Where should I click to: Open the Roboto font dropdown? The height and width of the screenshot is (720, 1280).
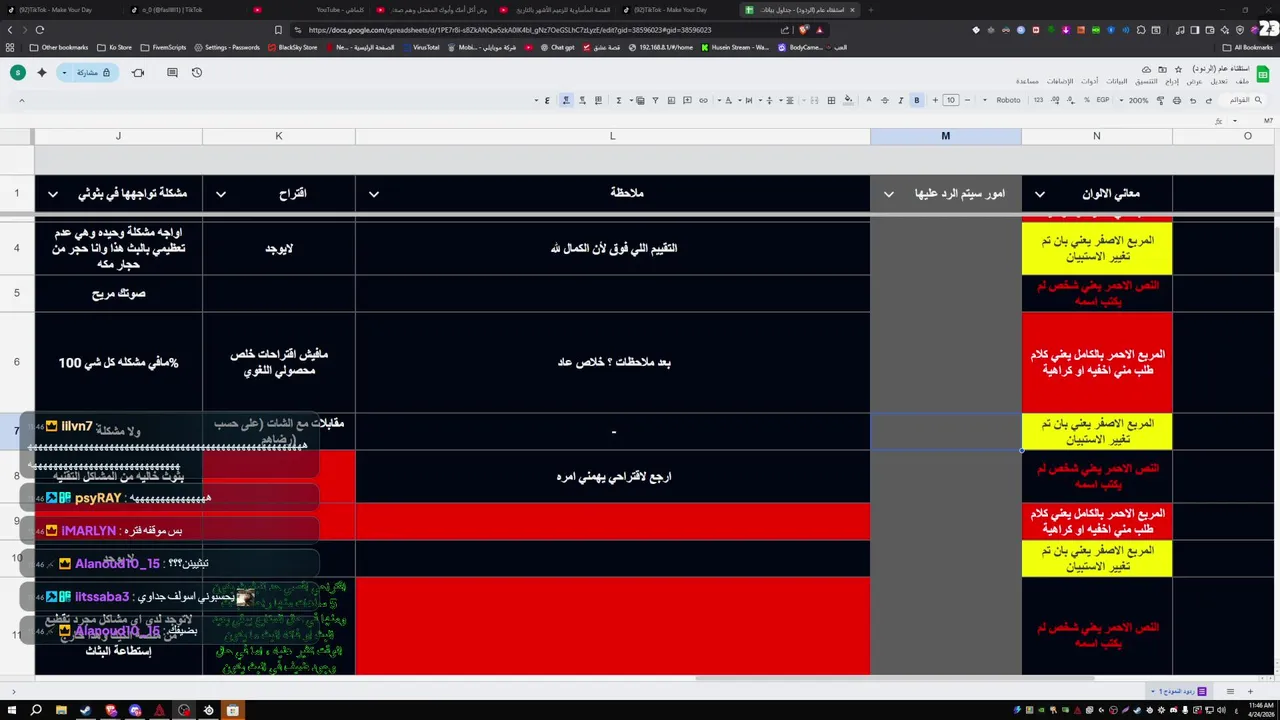pyautogui.click(x=1002, y=100)
